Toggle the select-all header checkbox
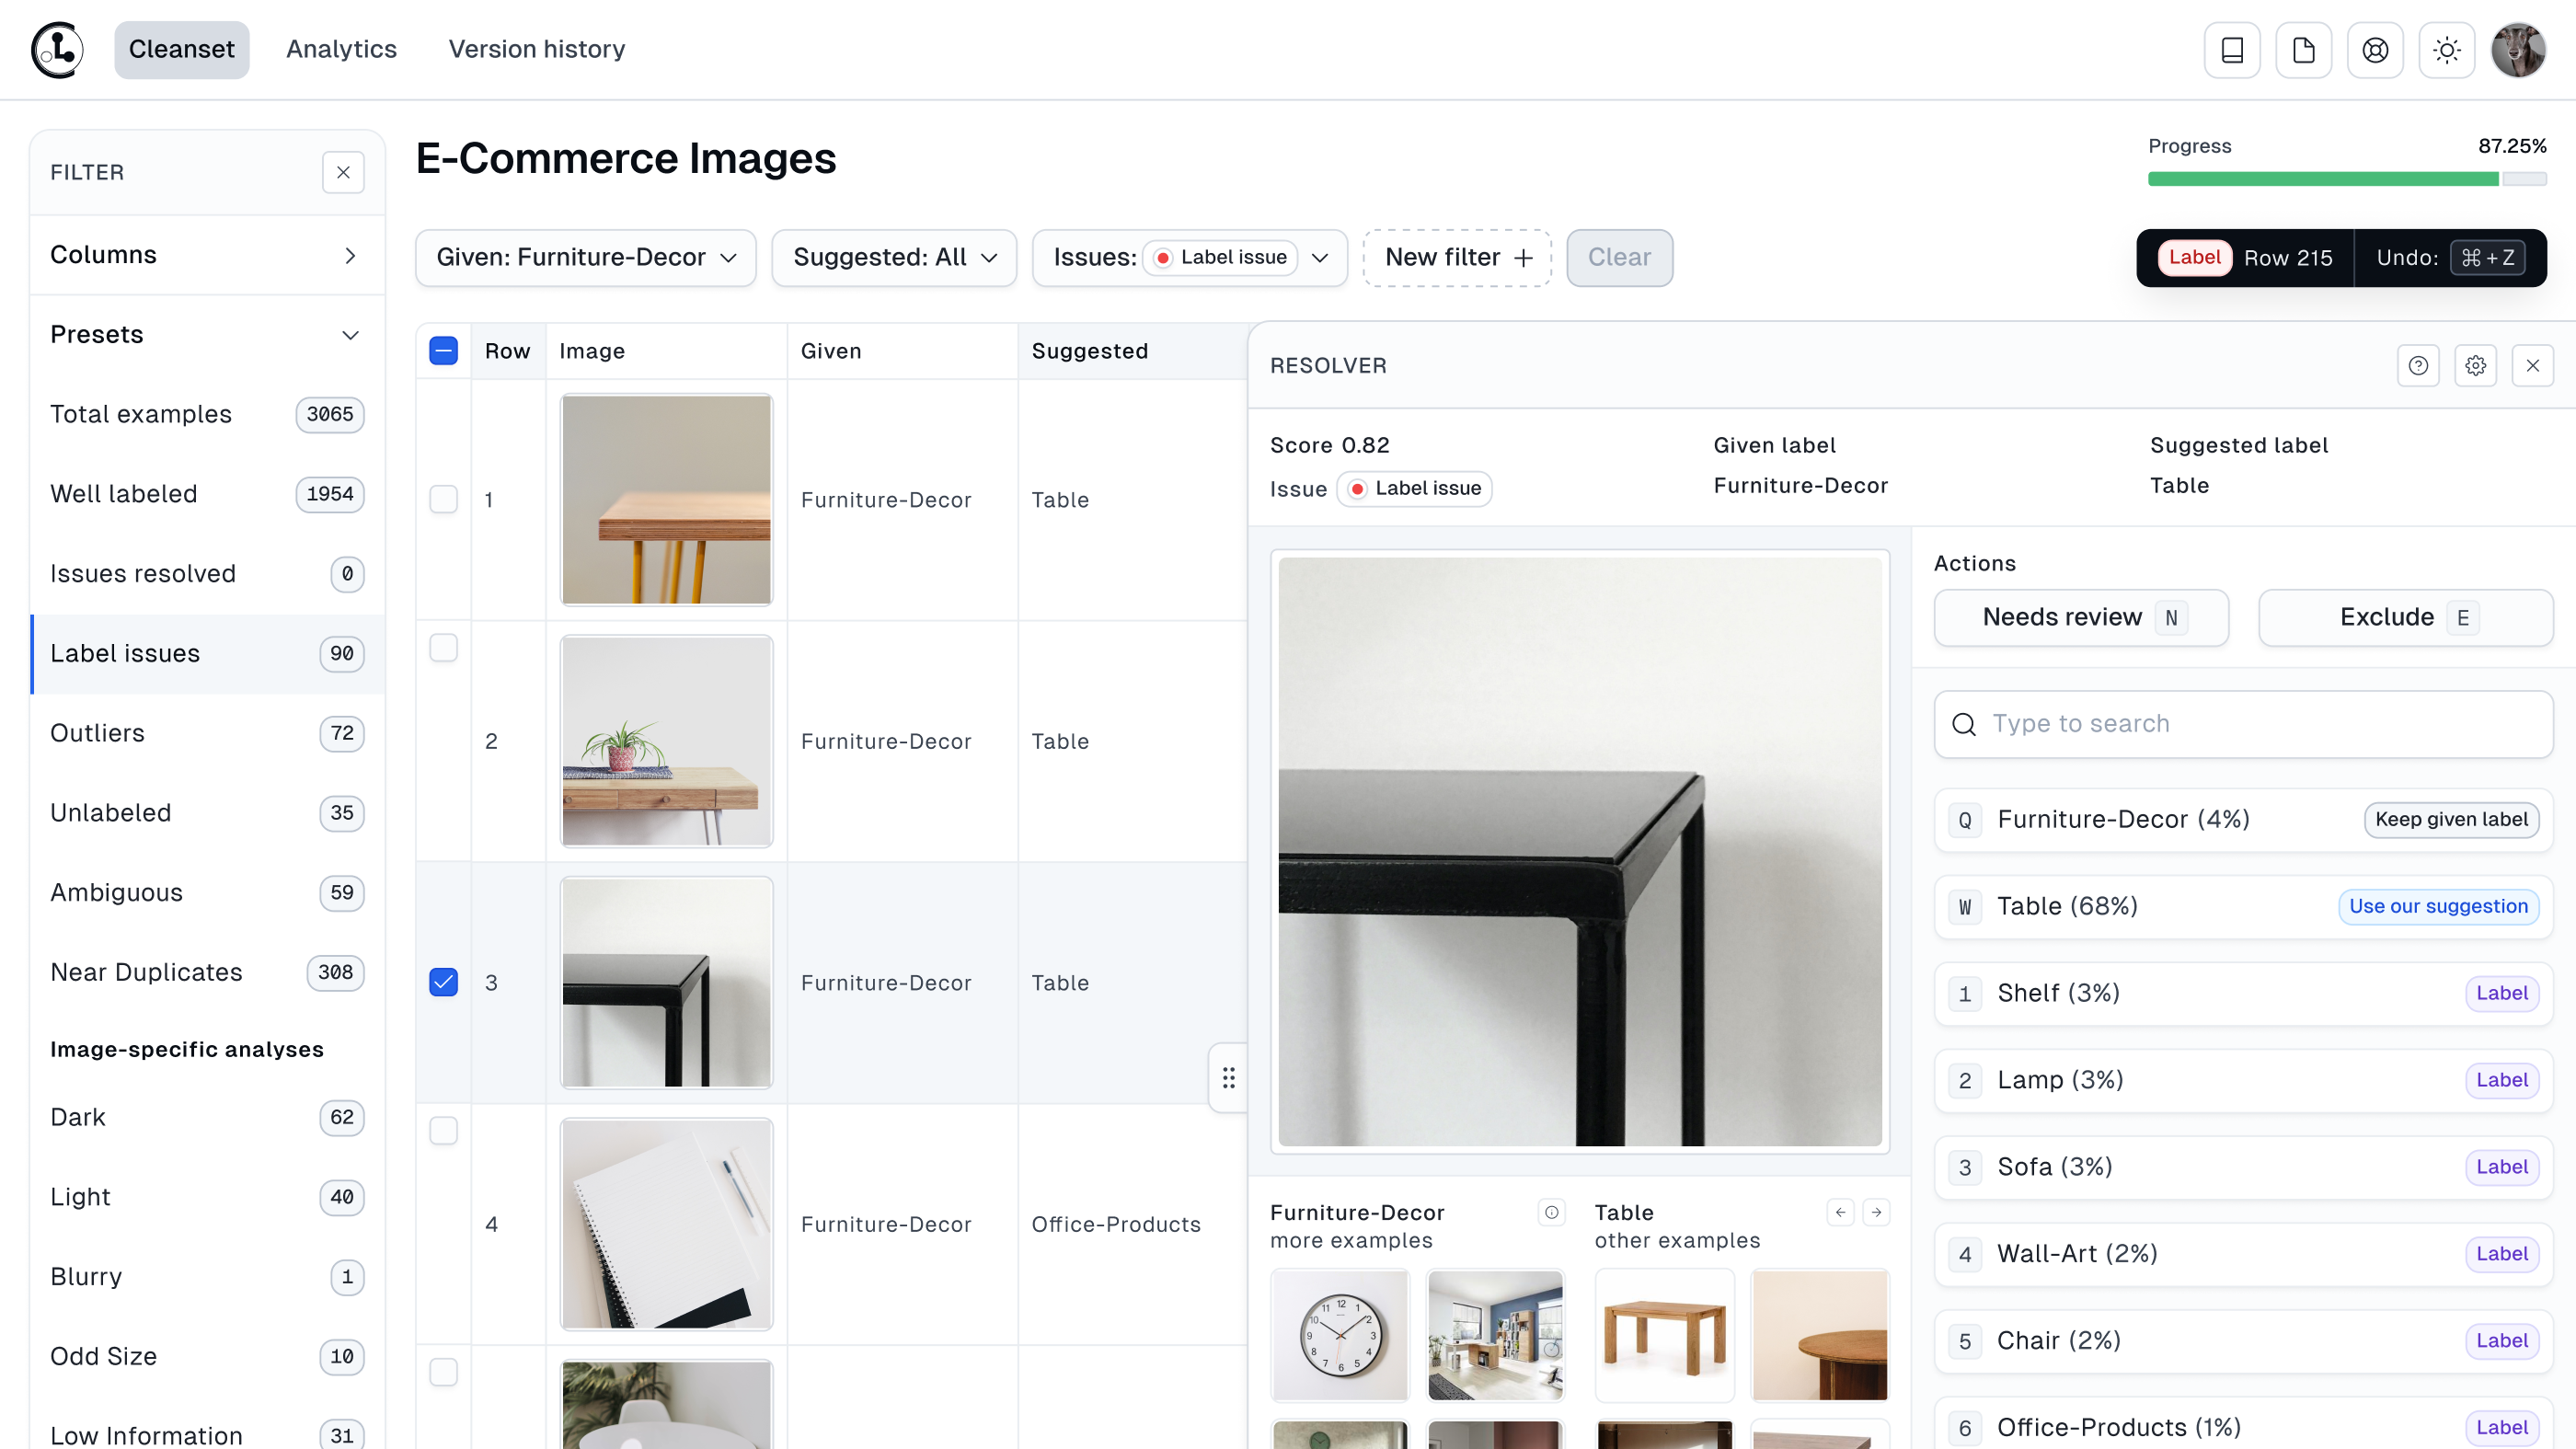 point(443,351)
